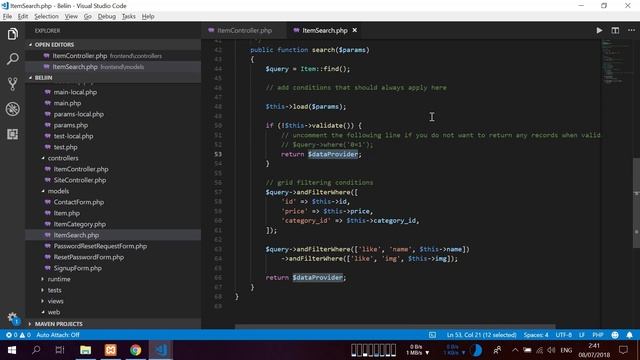Screen dimensions: 640x360
Task: Click the volume icon in system tray
Action: [551, 350]
